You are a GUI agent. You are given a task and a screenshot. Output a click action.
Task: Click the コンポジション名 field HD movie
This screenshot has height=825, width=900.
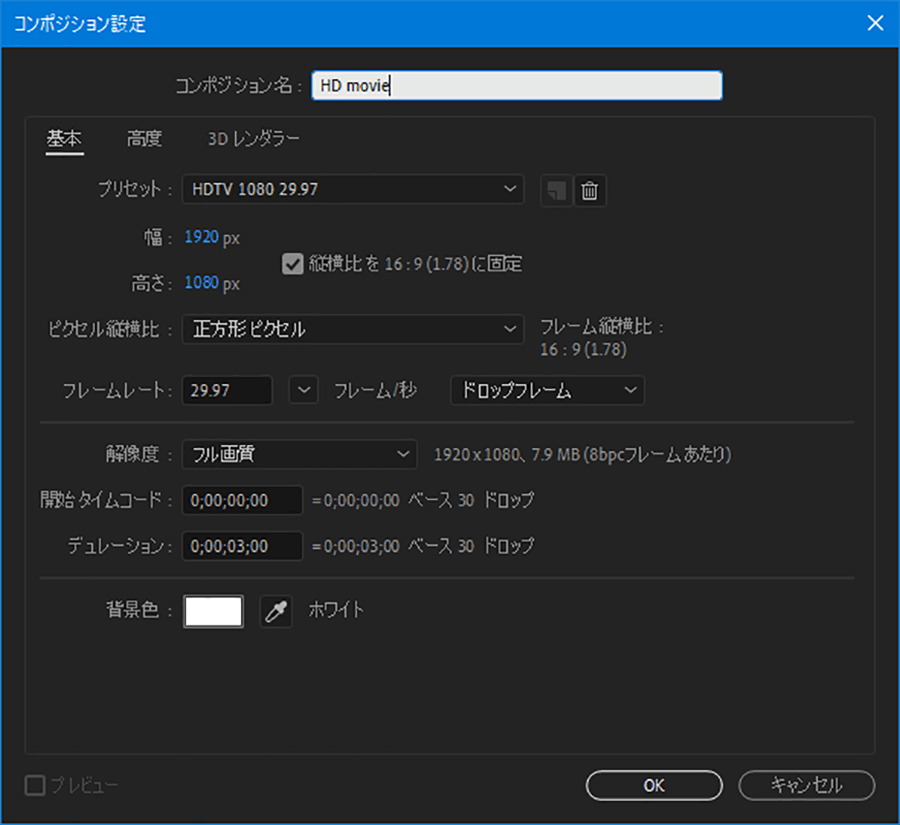[517, 86]
